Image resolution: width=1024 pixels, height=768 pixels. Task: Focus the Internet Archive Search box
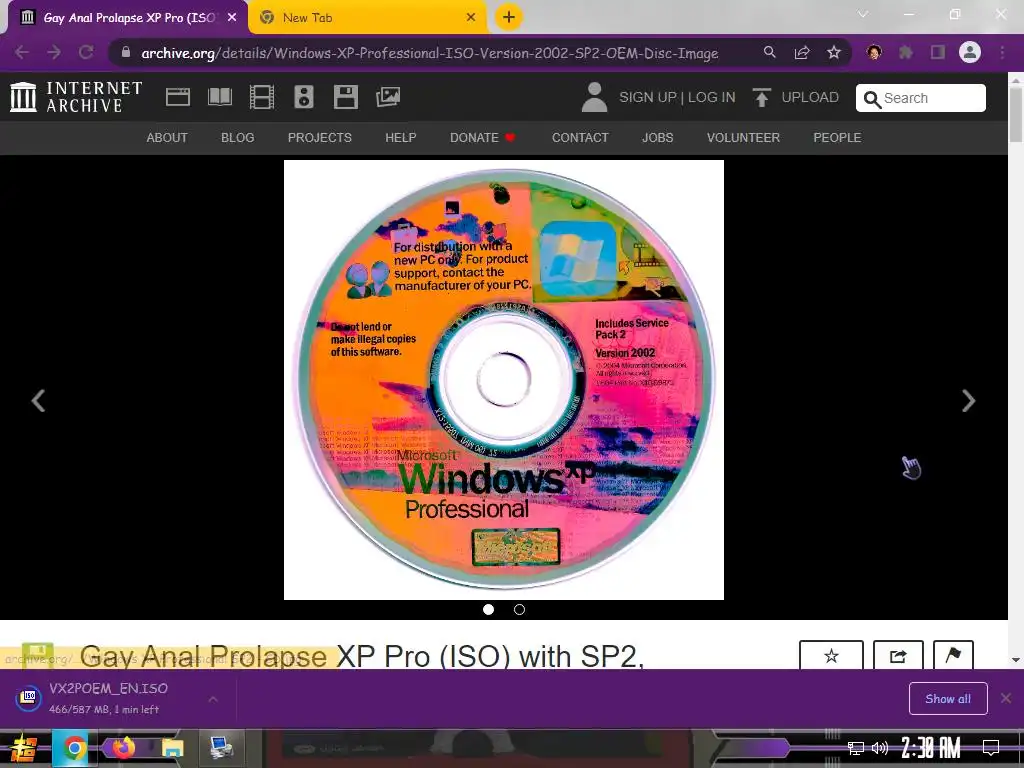921,98
